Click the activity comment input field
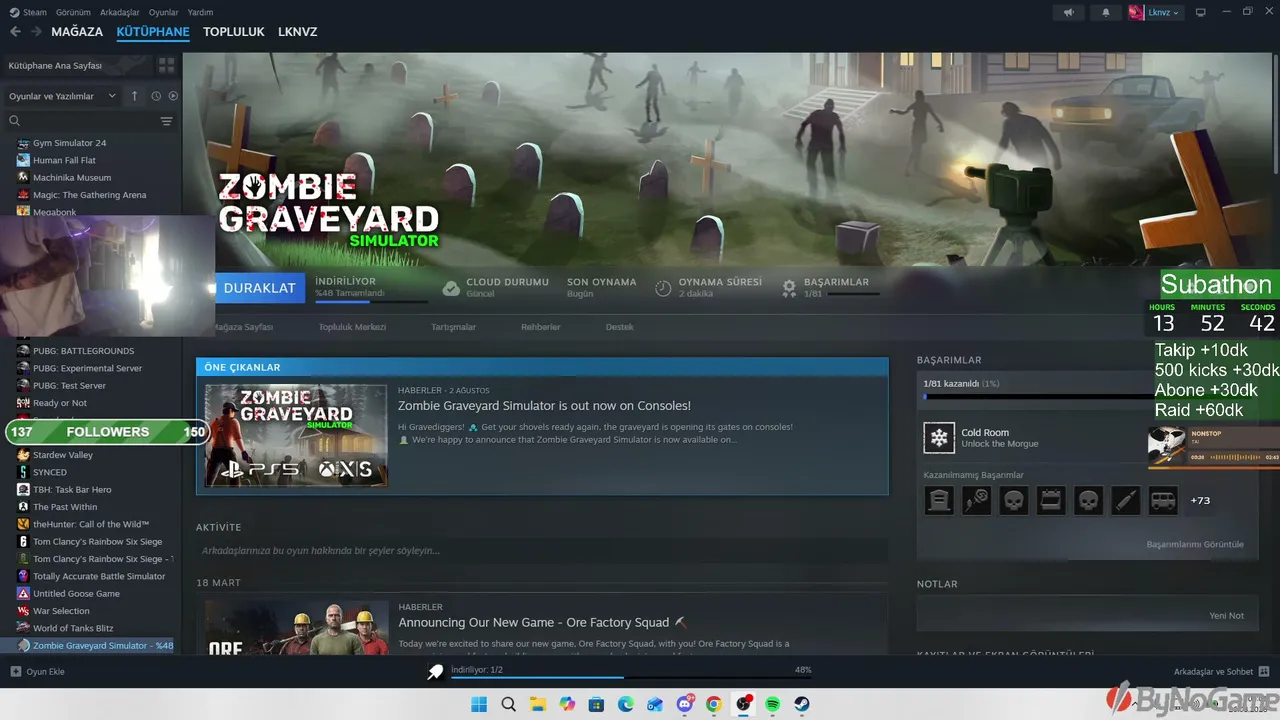The image size is (1280, 720). (x=542, y=551)
